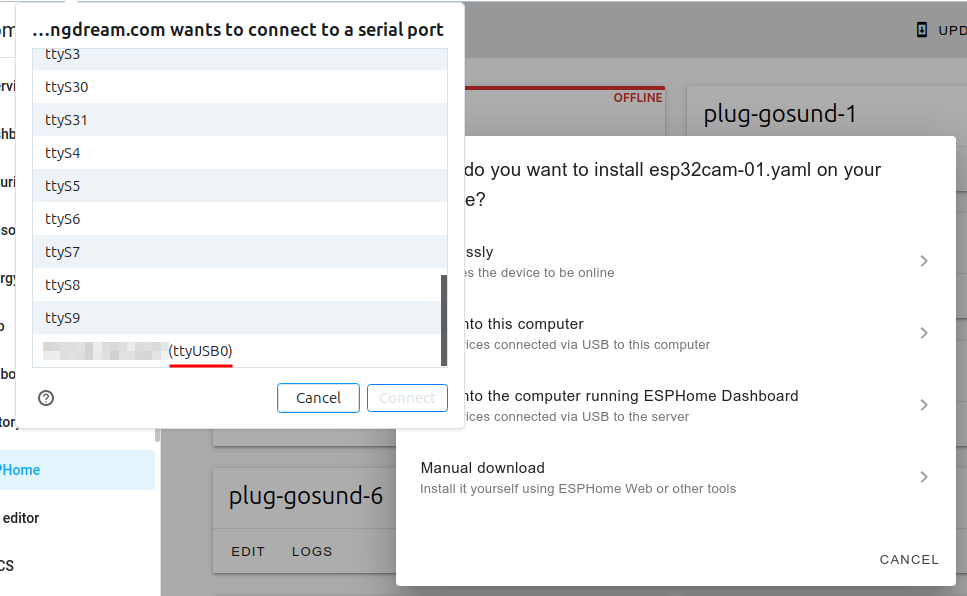Cancel the serial port dialog
Screen dimensions: 967x596
(318, 398)
